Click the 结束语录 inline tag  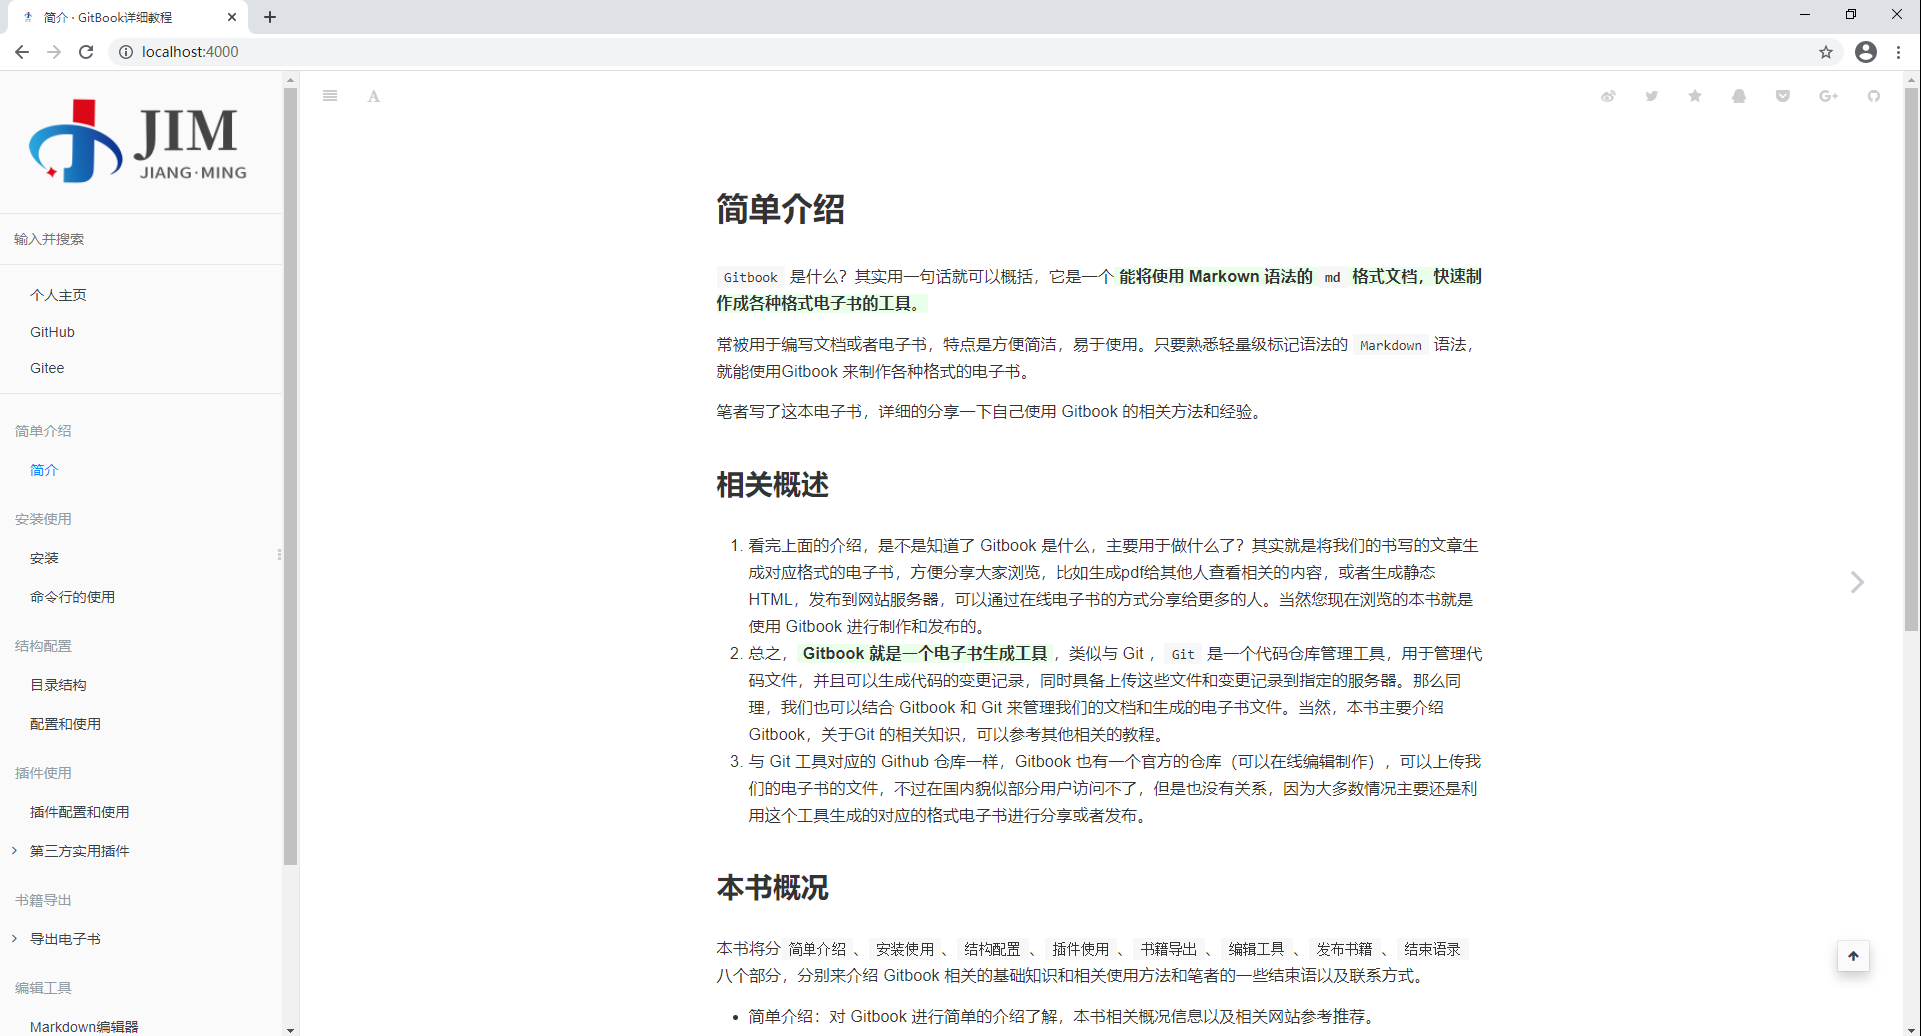(1432, 949)
